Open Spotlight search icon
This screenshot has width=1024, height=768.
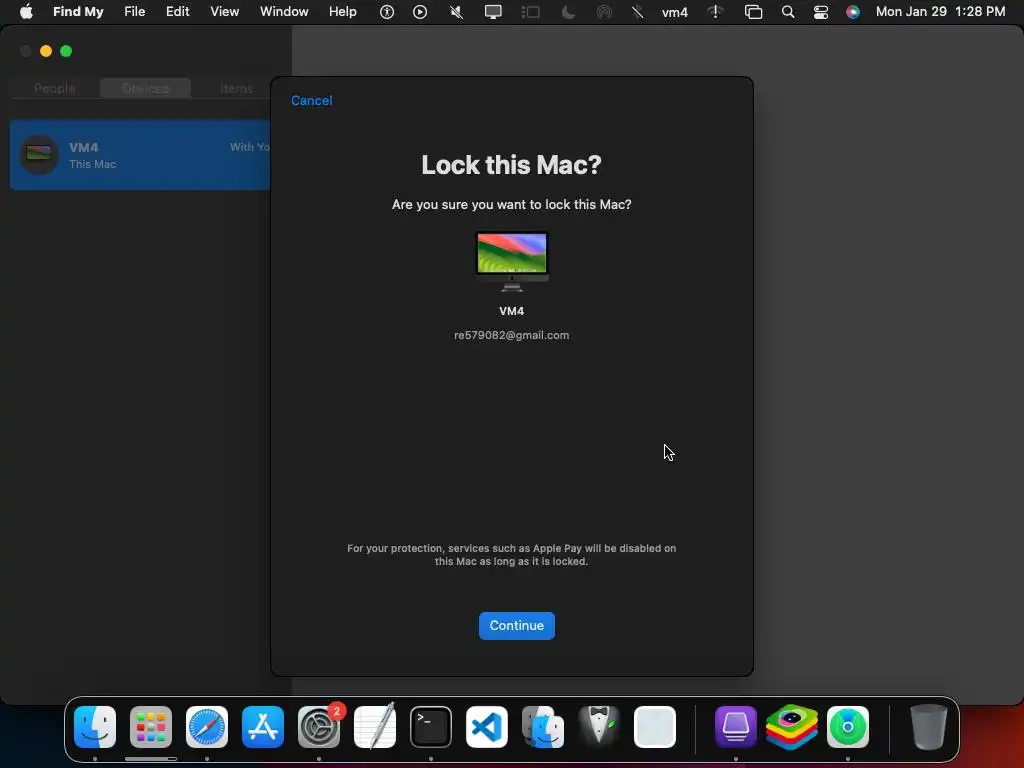pyautogui.click(x=788, y=12)
